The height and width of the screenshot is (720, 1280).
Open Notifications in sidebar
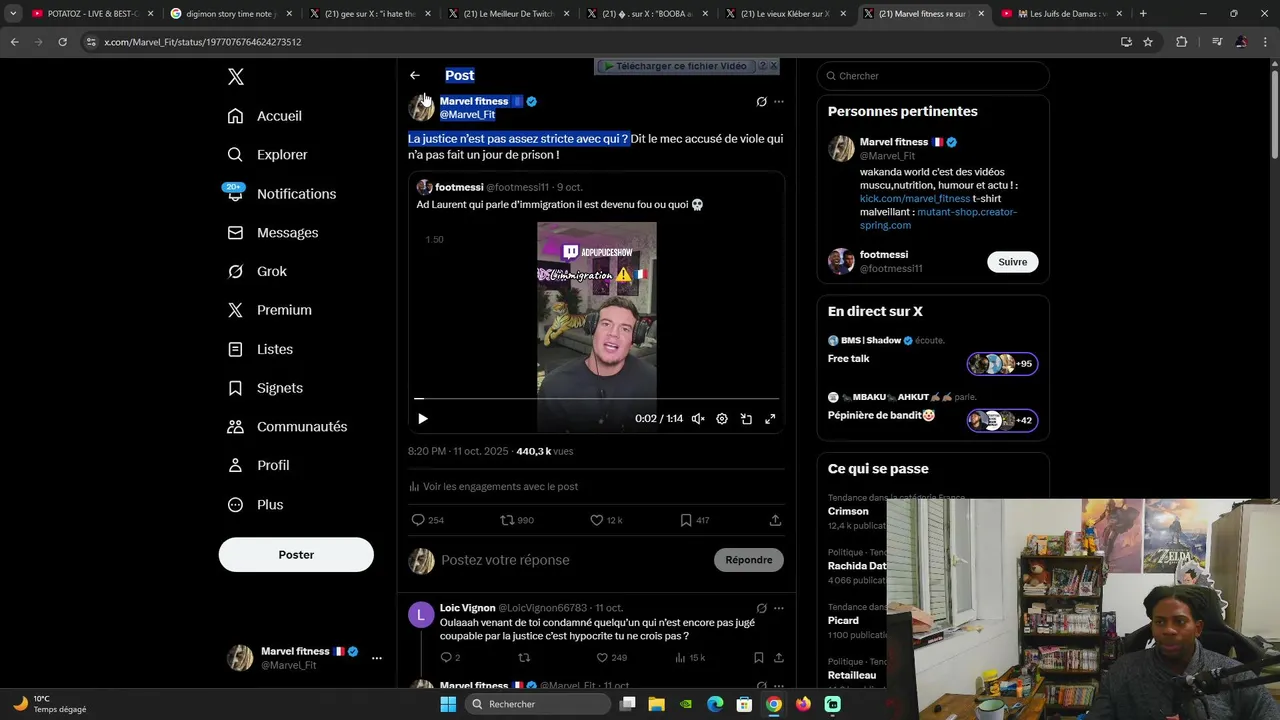coord(281,194)
